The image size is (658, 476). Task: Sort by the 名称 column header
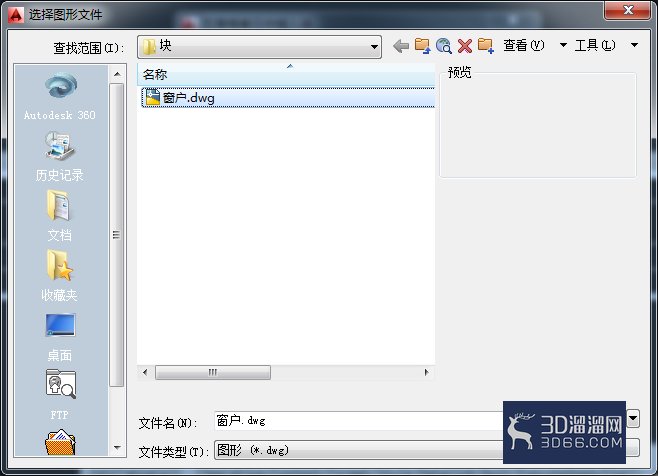point(286,74)
